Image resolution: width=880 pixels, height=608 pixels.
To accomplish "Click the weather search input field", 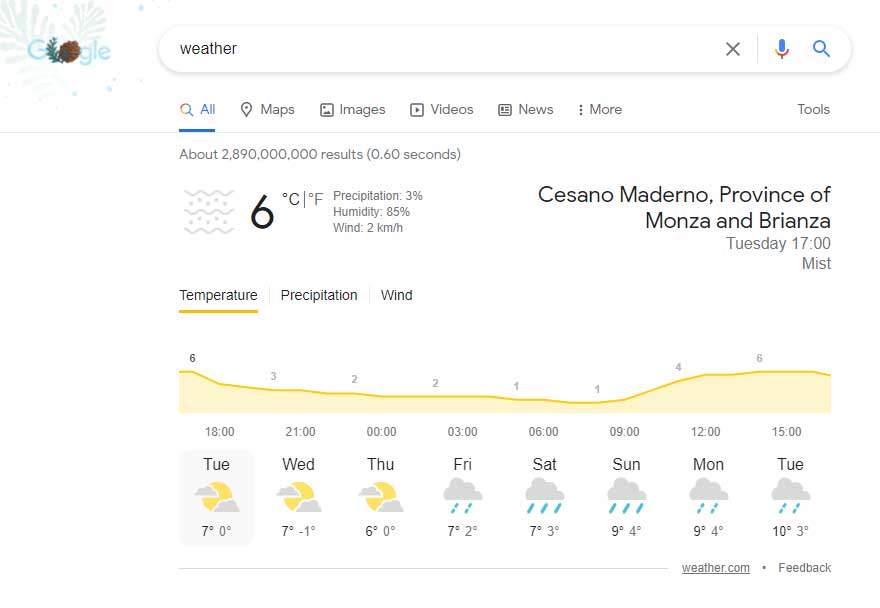I will [x=440, y=49].
